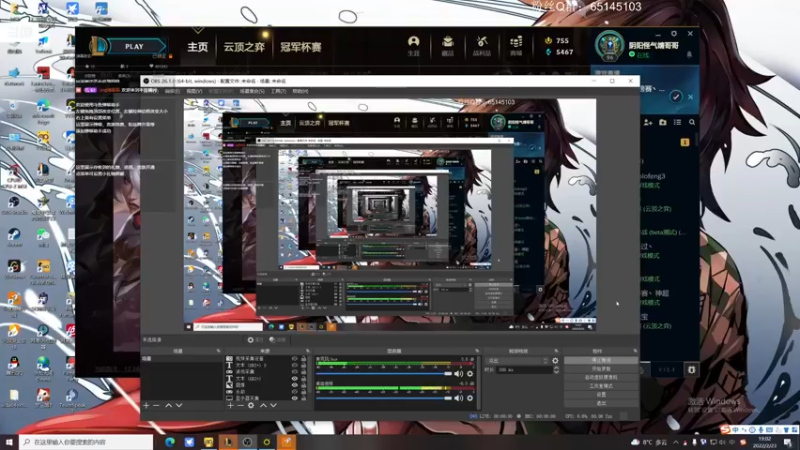Image resolution: width=800 pixels, height=450 pixels.
Task: Click the OBS 退出 button in controls
Action: pos(601,403)
